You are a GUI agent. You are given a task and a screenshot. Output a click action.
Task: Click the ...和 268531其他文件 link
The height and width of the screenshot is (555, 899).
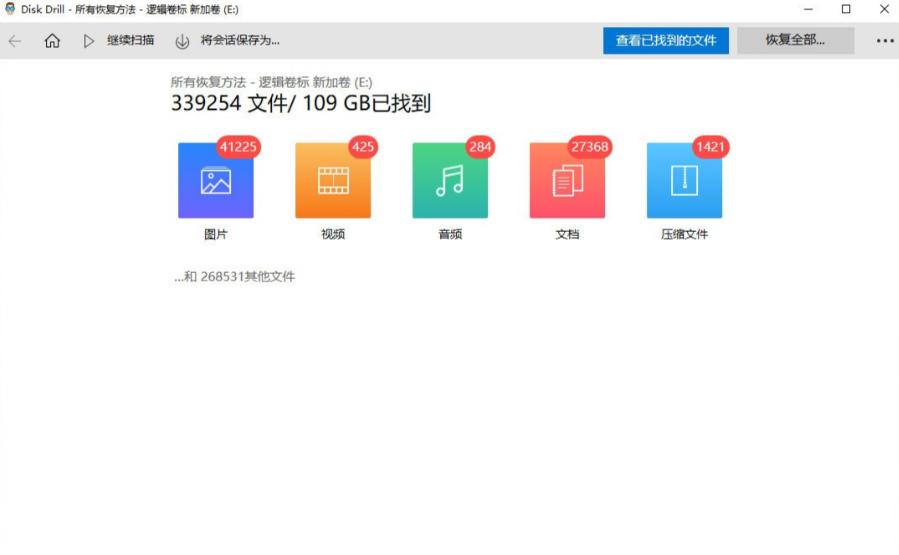(x=234, y=277)
